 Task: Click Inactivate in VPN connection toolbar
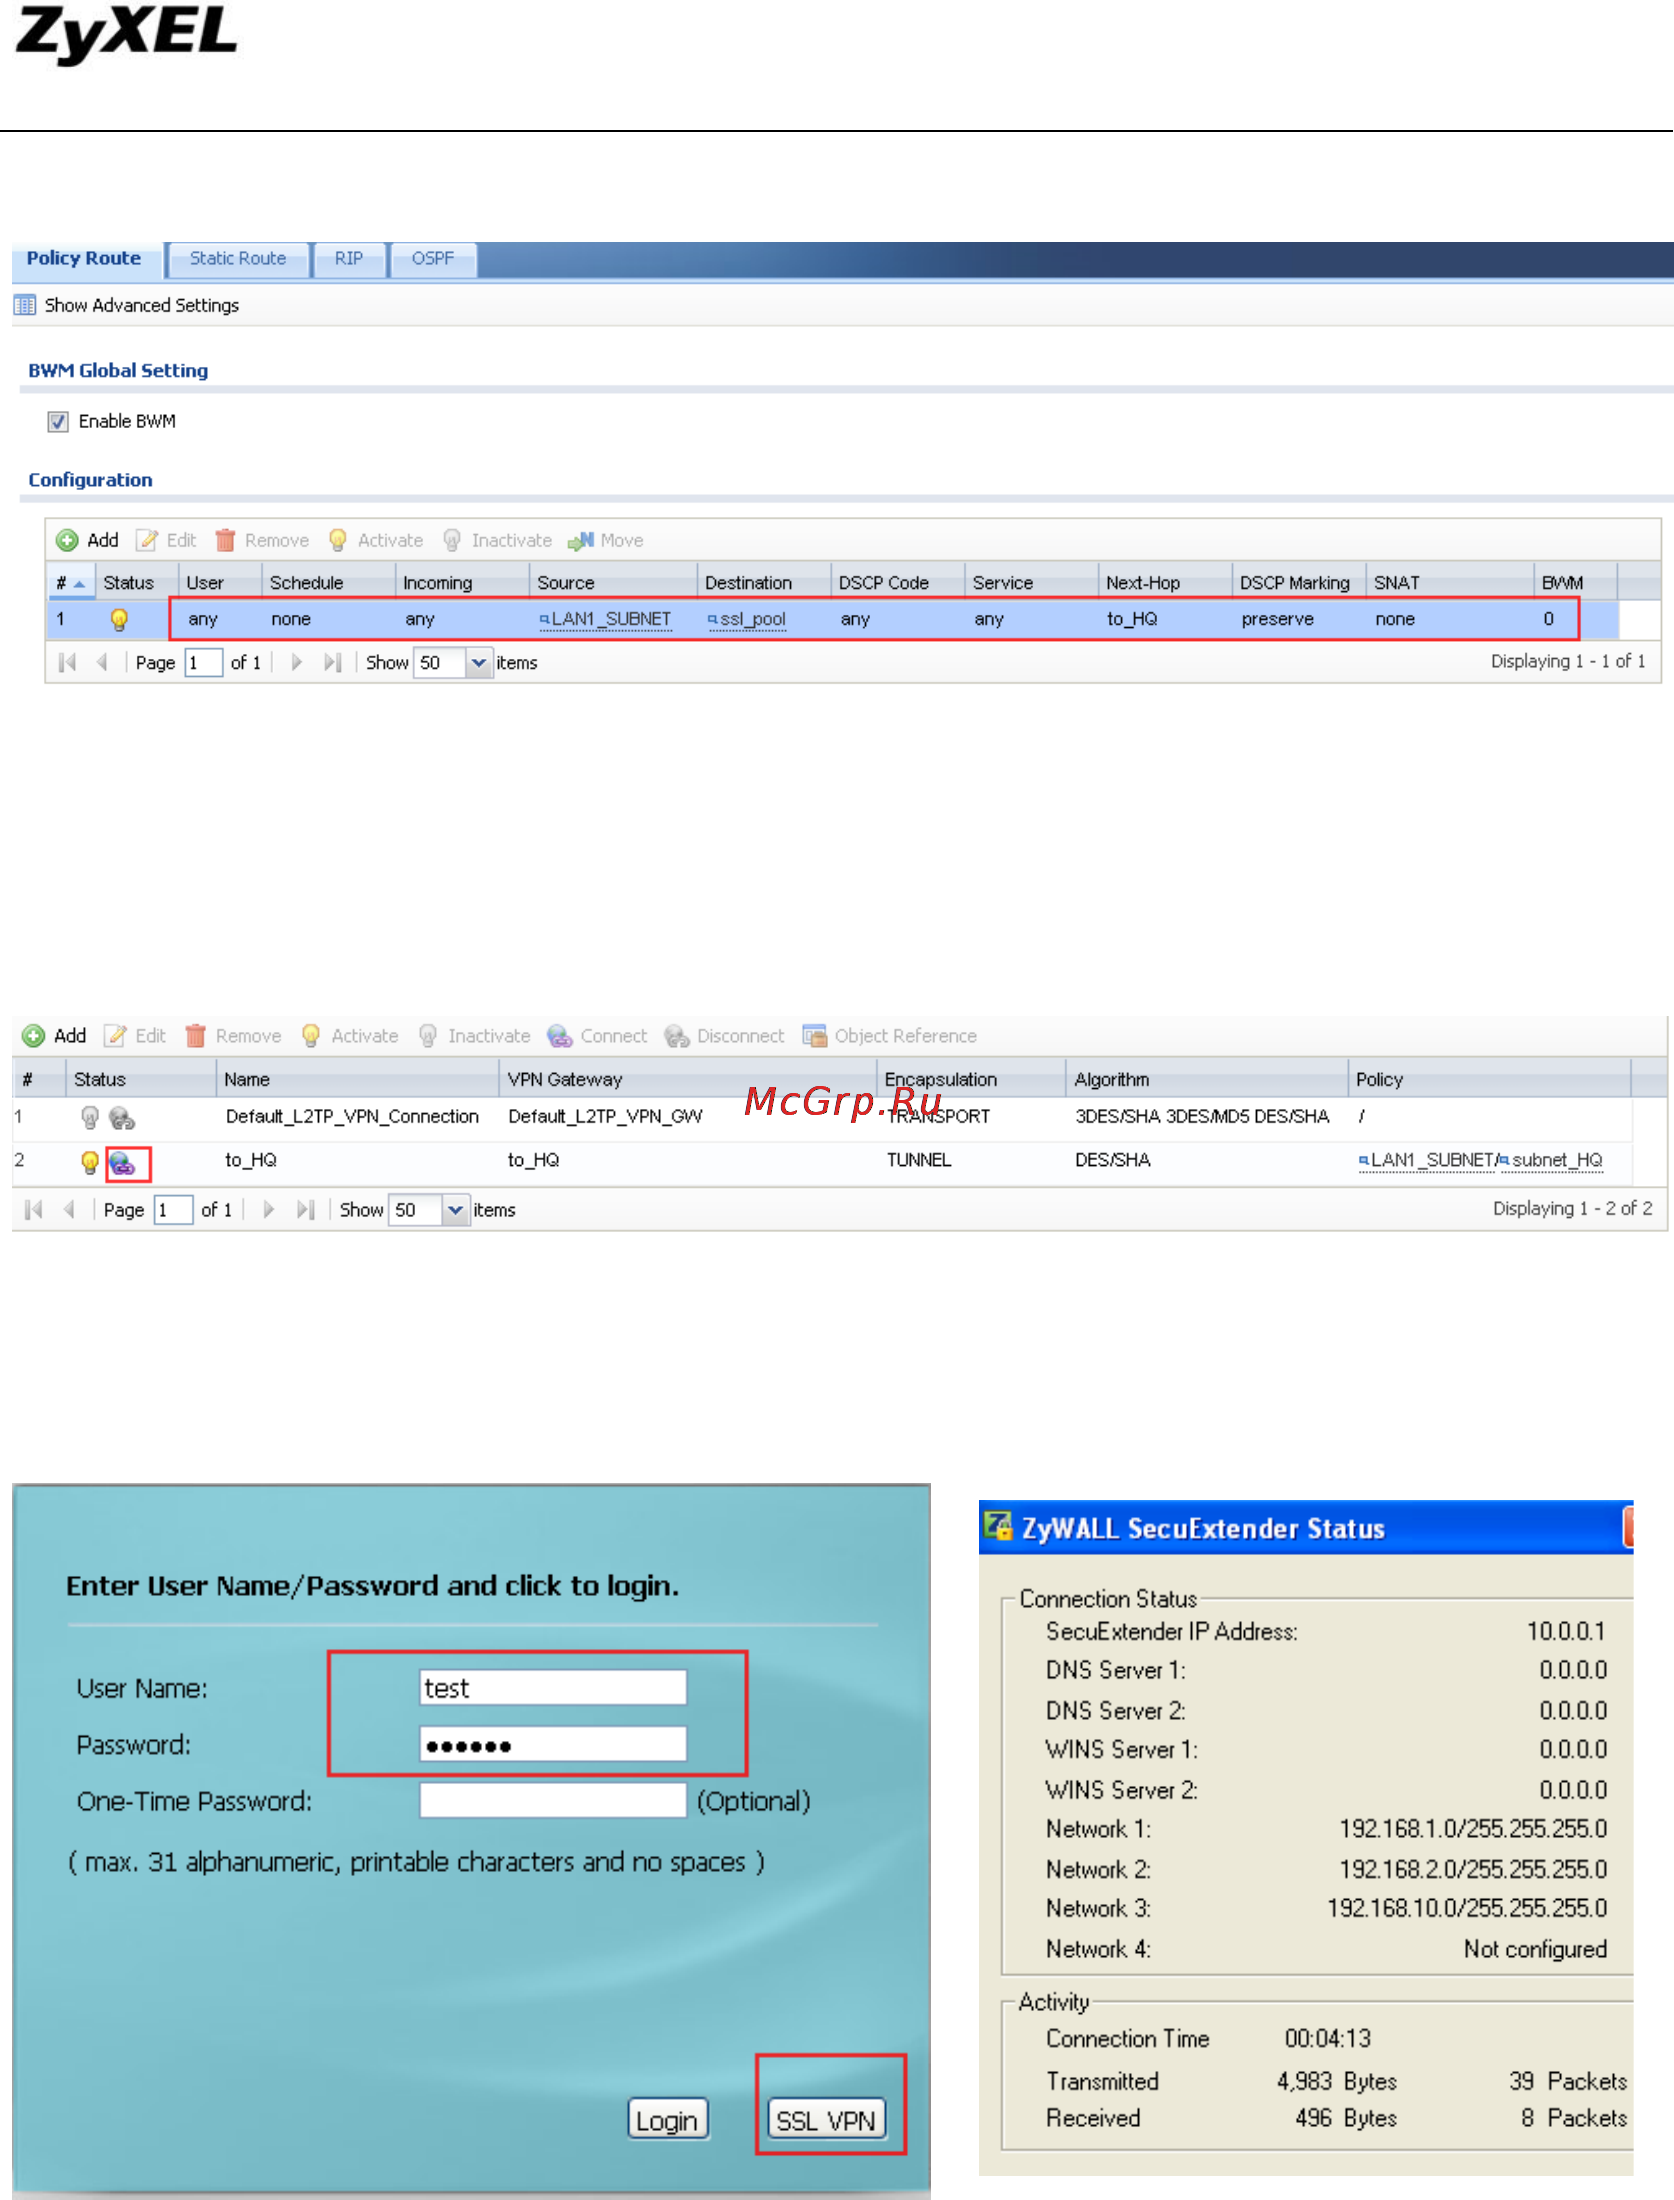click(473, 1036)
